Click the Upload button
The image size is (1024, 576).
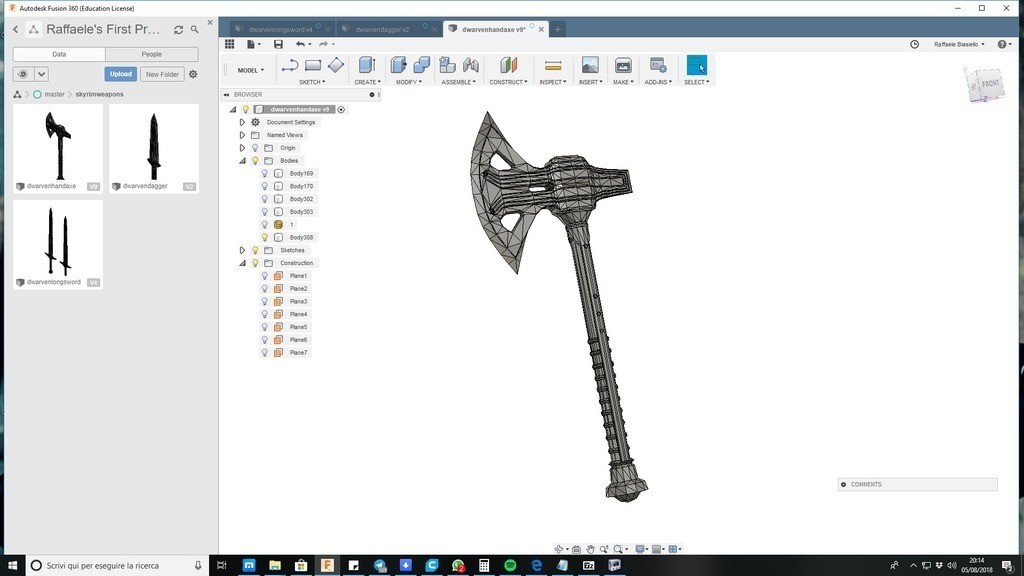click(121, 74)
